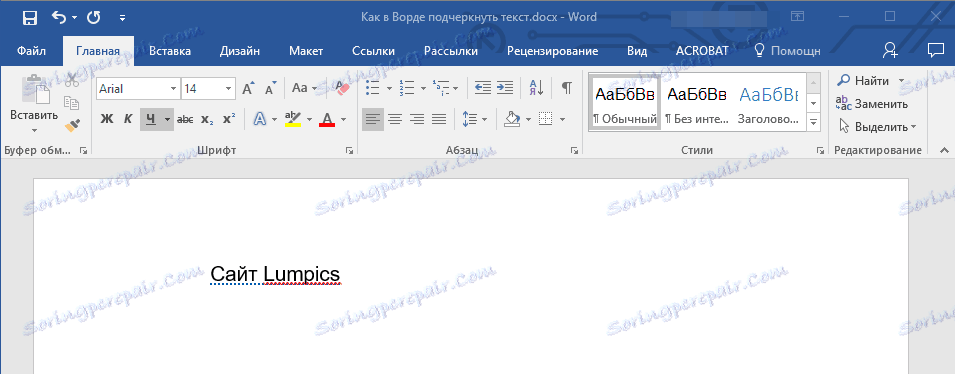Image resolution: width=955 pixels, height=374 pixels.
Task: Open the ACROBAT tab
Action: pyautogui.click(x=702, y=51)
